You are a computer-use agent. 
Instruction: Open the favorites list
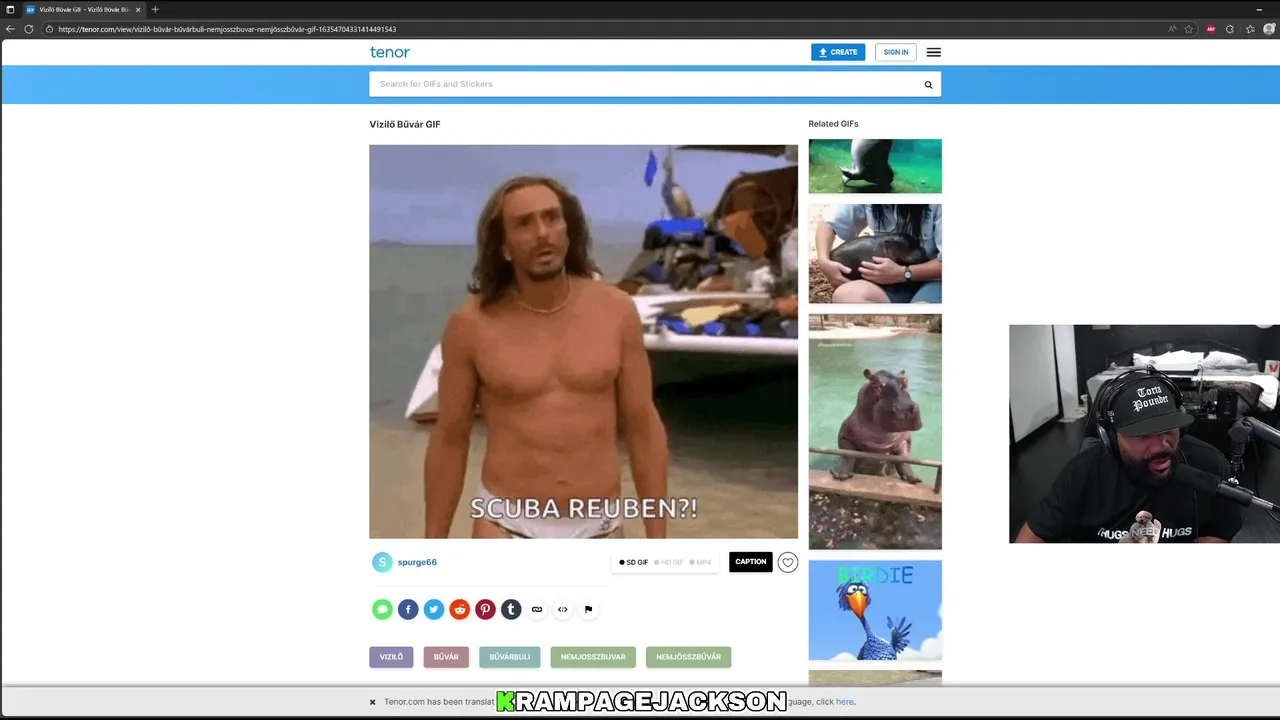(1250, 29)
